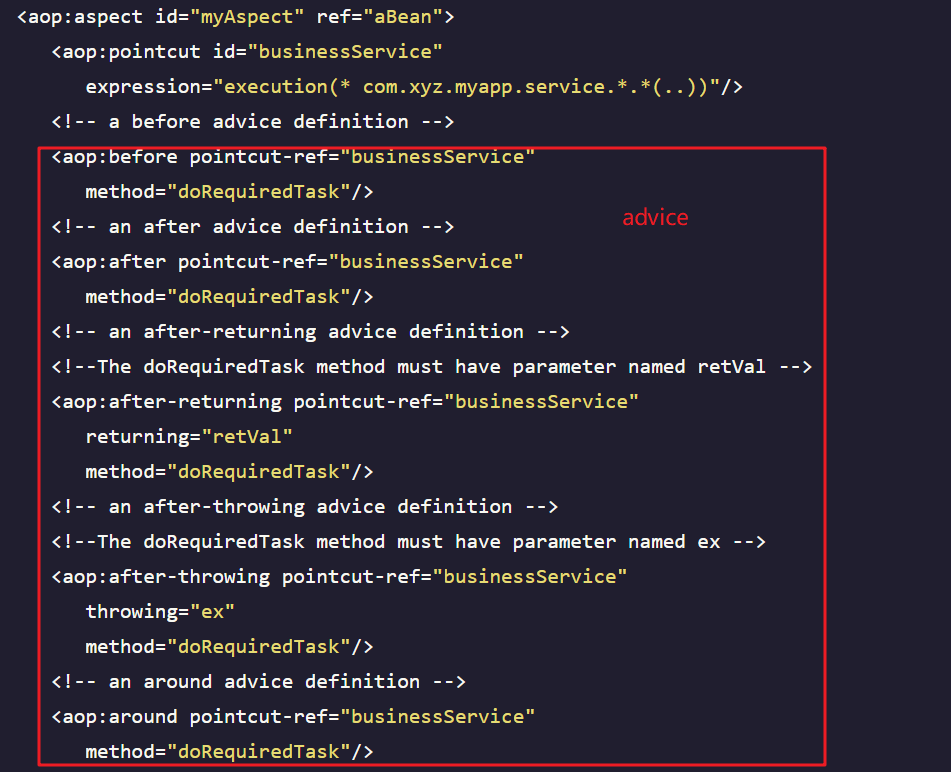This screenshot has width=951, height=772.
Task: Click the 'a before advice definition' comment
Action: tap(253, 122)
